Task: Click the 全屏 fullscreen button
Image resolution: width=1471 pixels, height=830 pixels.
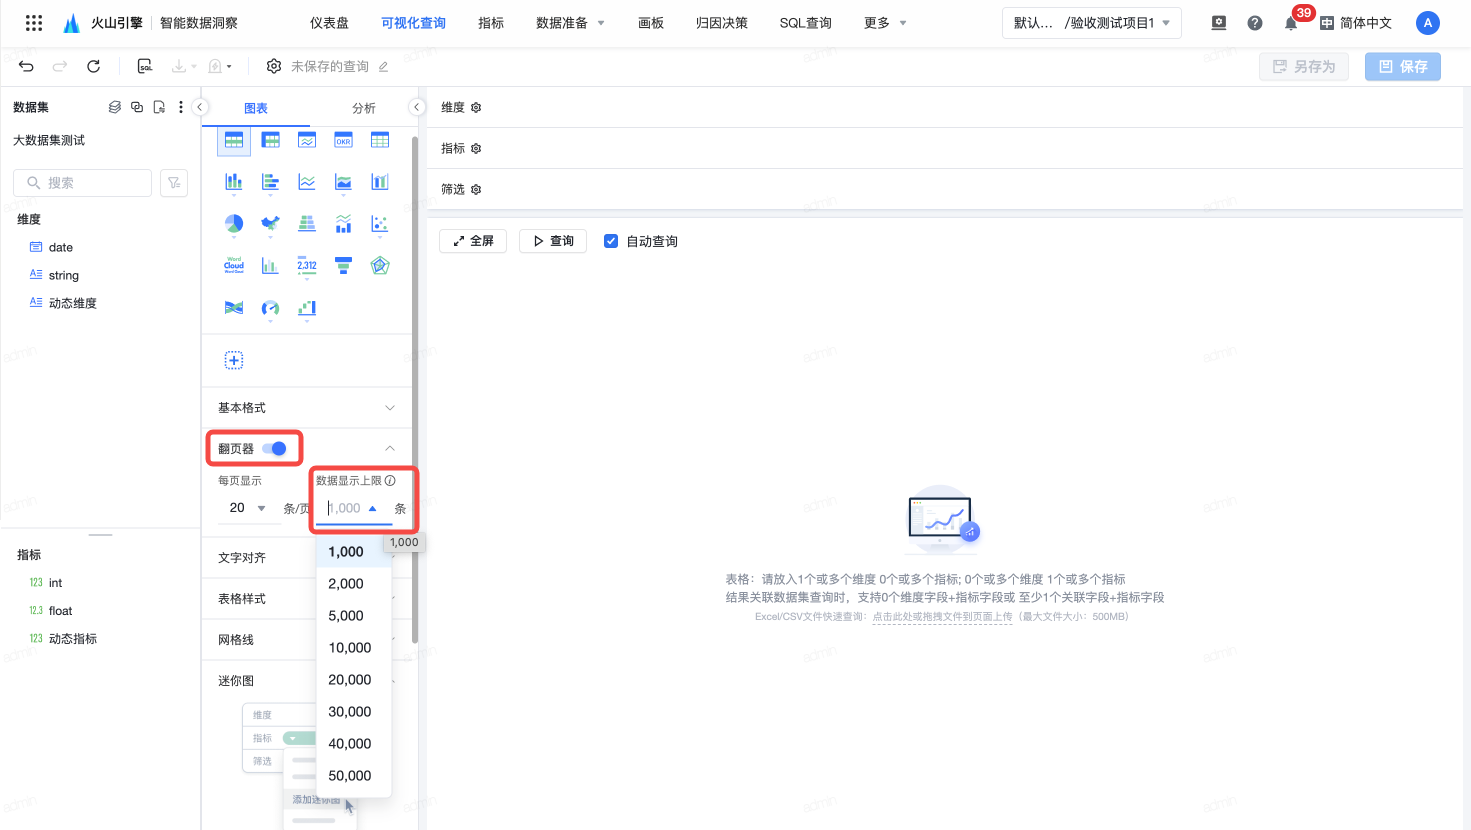Action: (473, 241)
